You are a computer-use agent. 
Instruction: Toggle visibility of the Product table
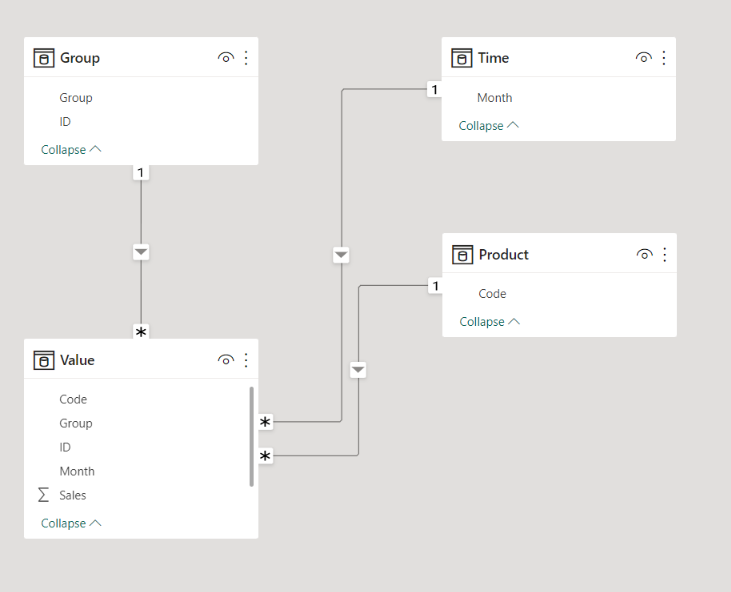tap(645, 255)
